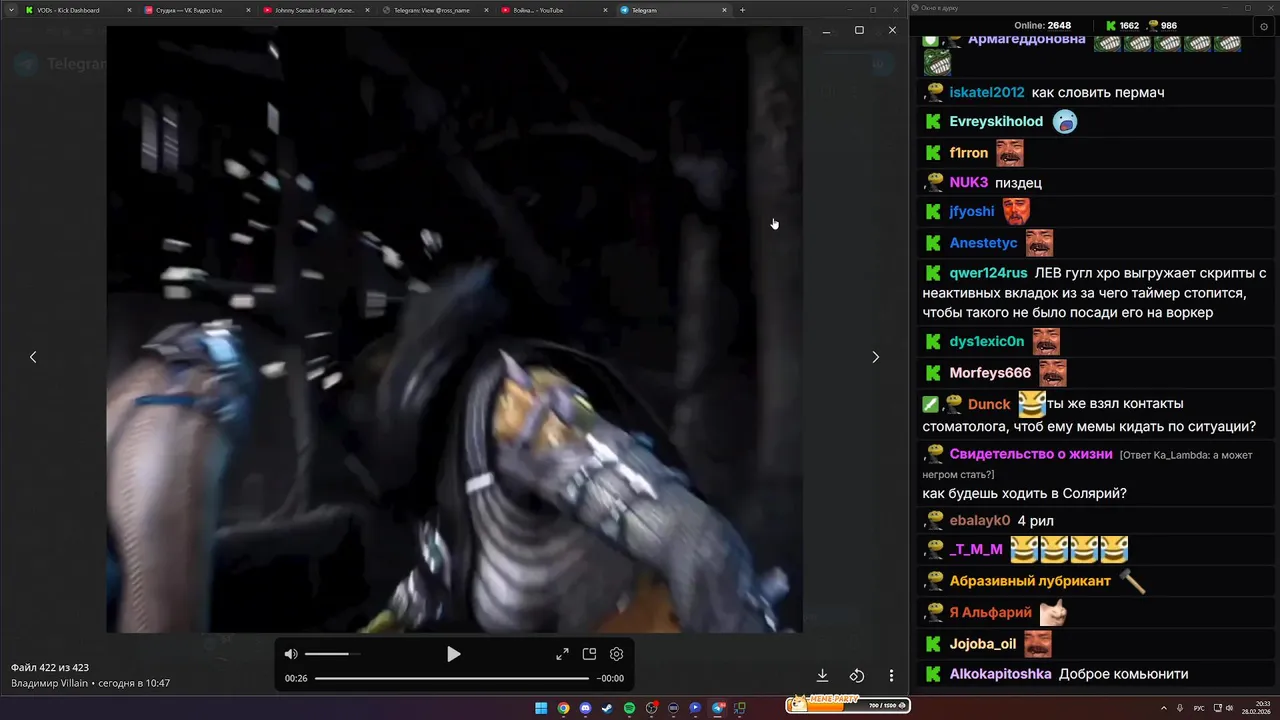Close the Telegram media viewer
Screen dimensions: 1280x720
(892, 30)
